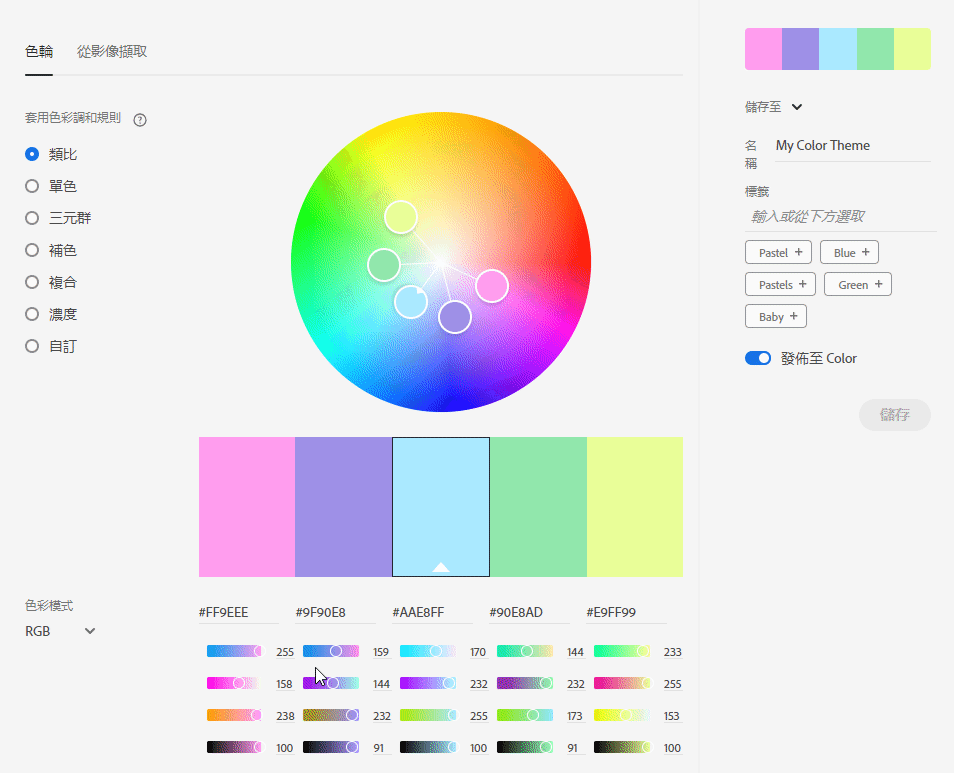Click the pink handle on color wheel
Screen dimensions: 954x773
[492, 286]
